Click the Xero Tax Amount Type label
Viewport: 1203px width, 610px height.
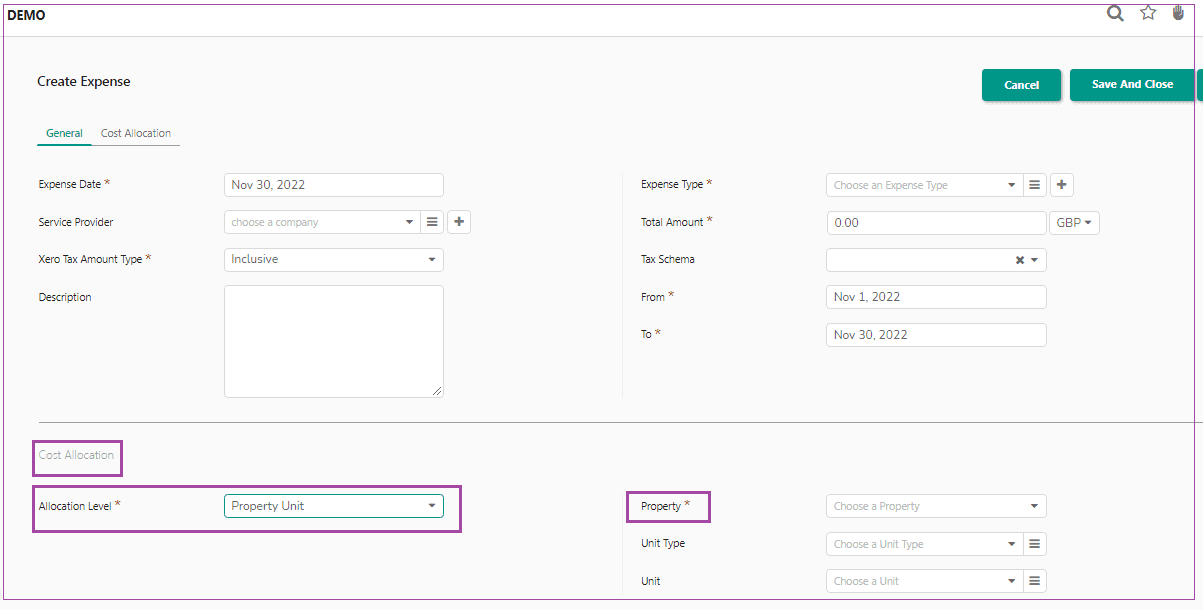click(x=90, y=259)
